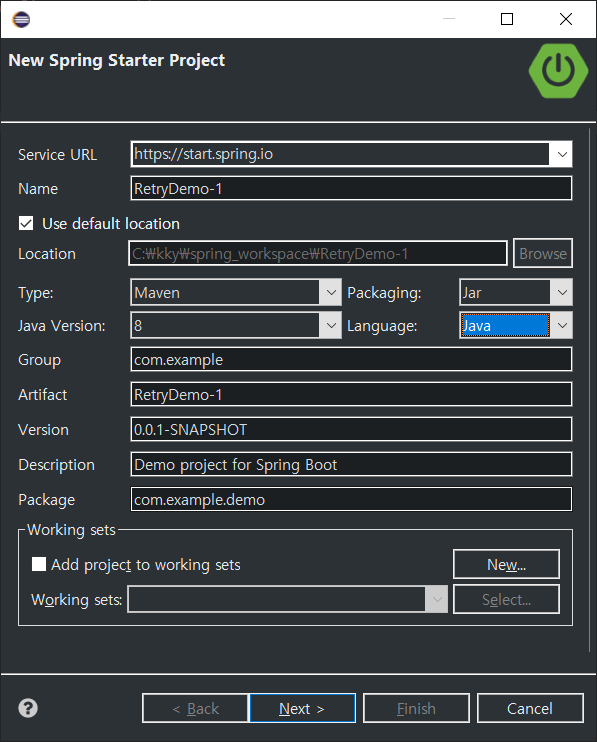Uncheck Use default location
This screenshot has width=597, height=742.
point(26,223)
